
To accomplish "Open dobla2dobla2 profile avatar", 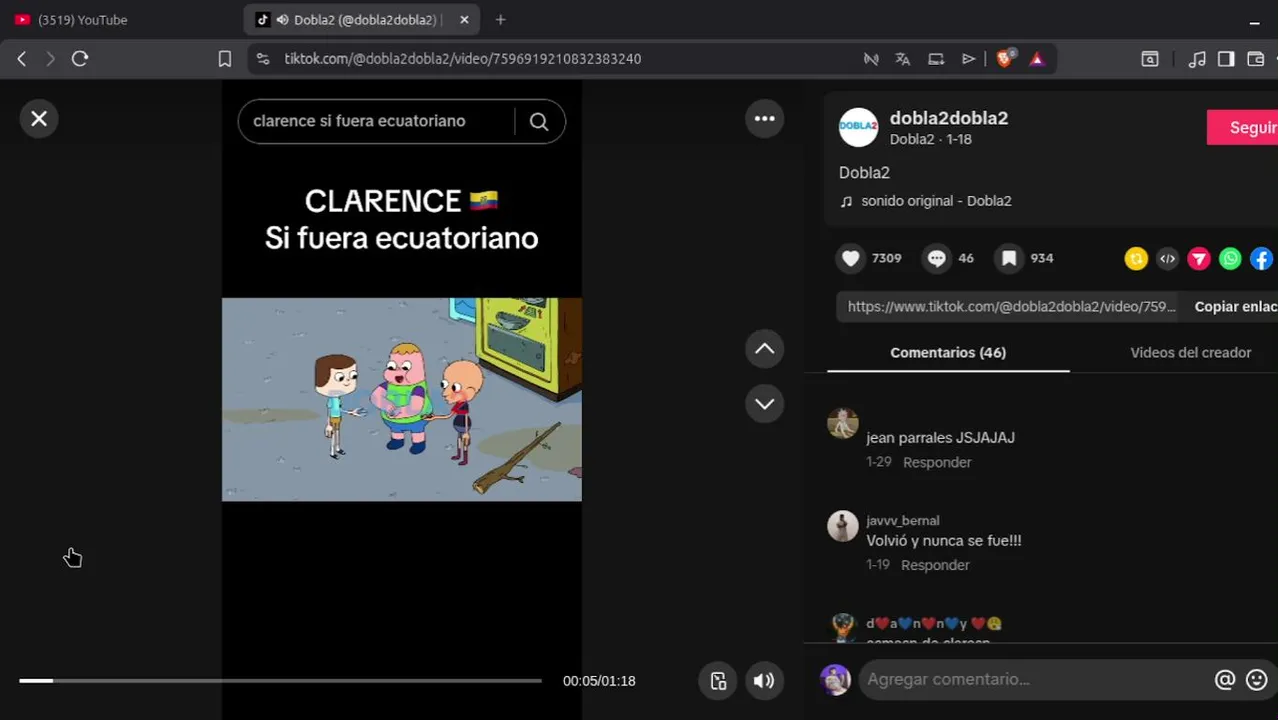I will tap(858, 127).
